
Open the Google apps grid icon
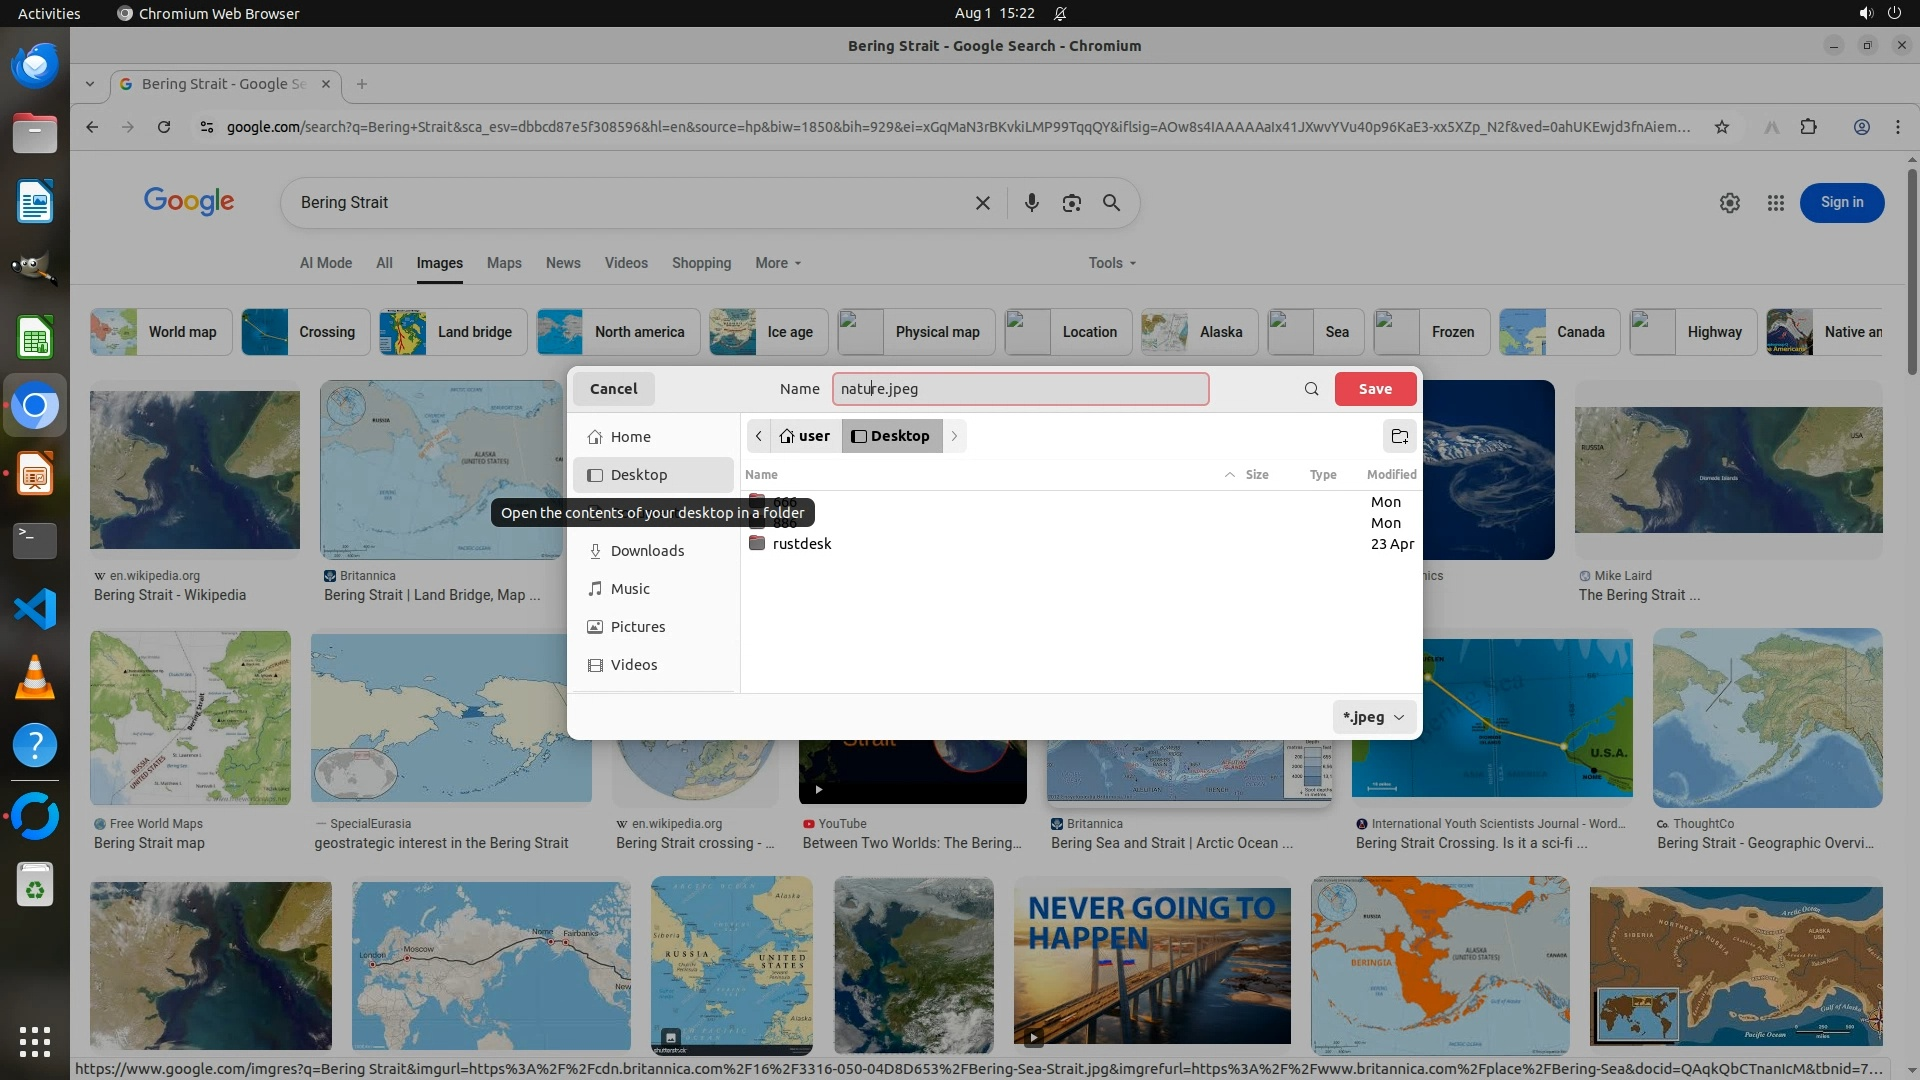[1775, 203]
